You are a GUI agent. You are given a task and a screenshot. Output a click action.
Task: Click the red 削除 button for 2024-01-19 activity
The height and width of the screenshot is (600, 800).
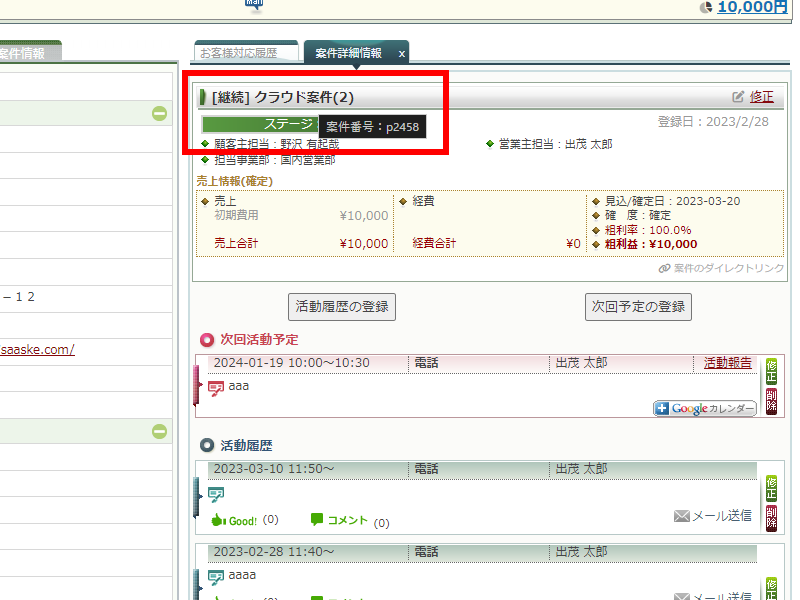pyautogui.click(x=771, y=401)
